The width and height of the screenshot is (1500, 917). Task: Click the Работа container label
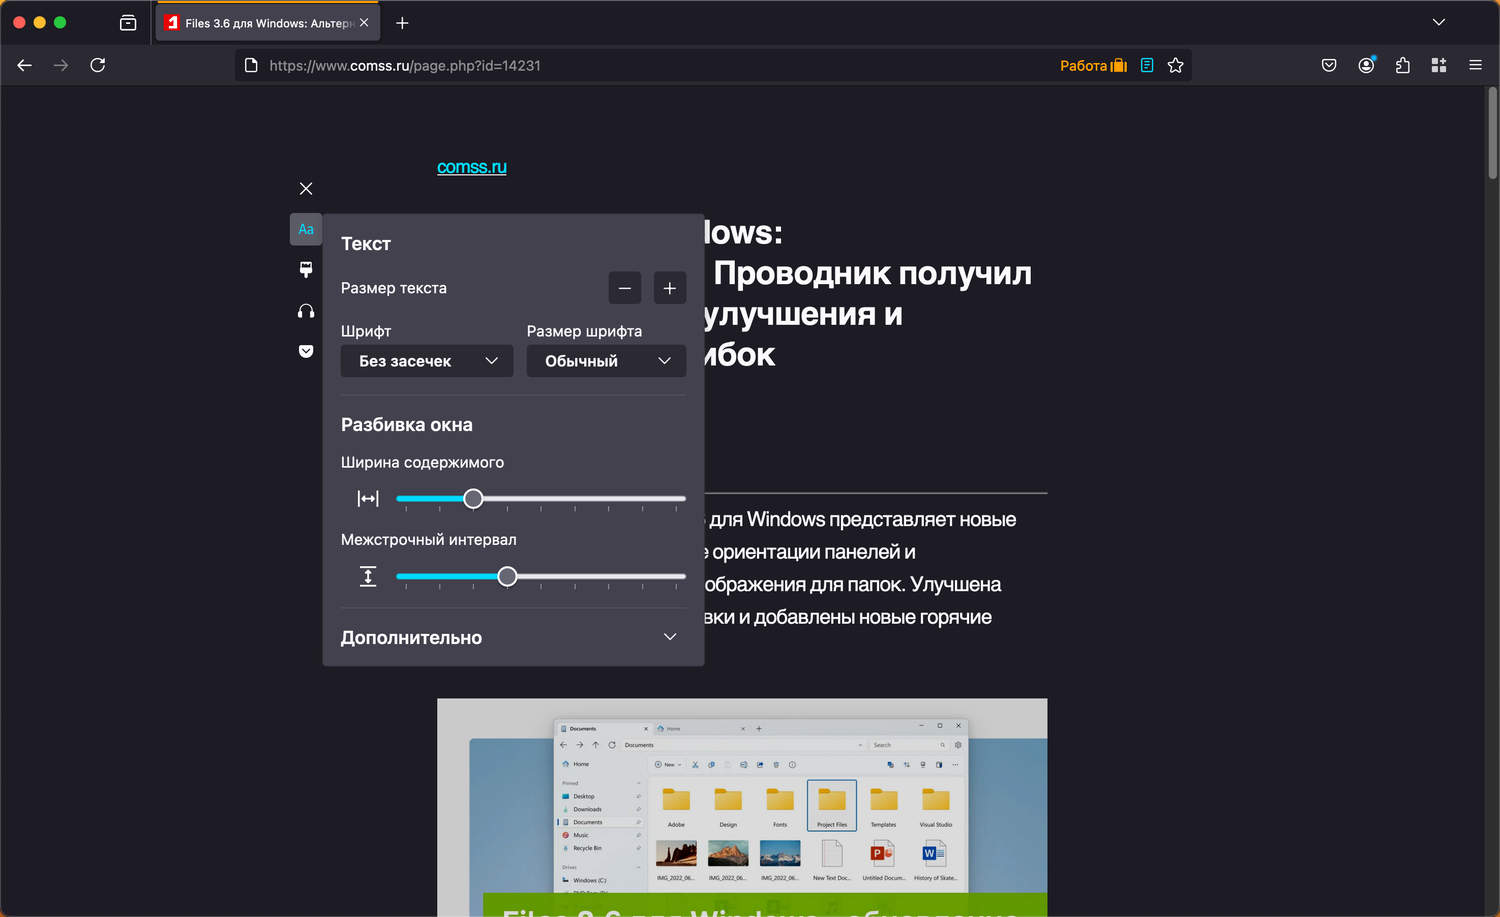[1093, 65]
